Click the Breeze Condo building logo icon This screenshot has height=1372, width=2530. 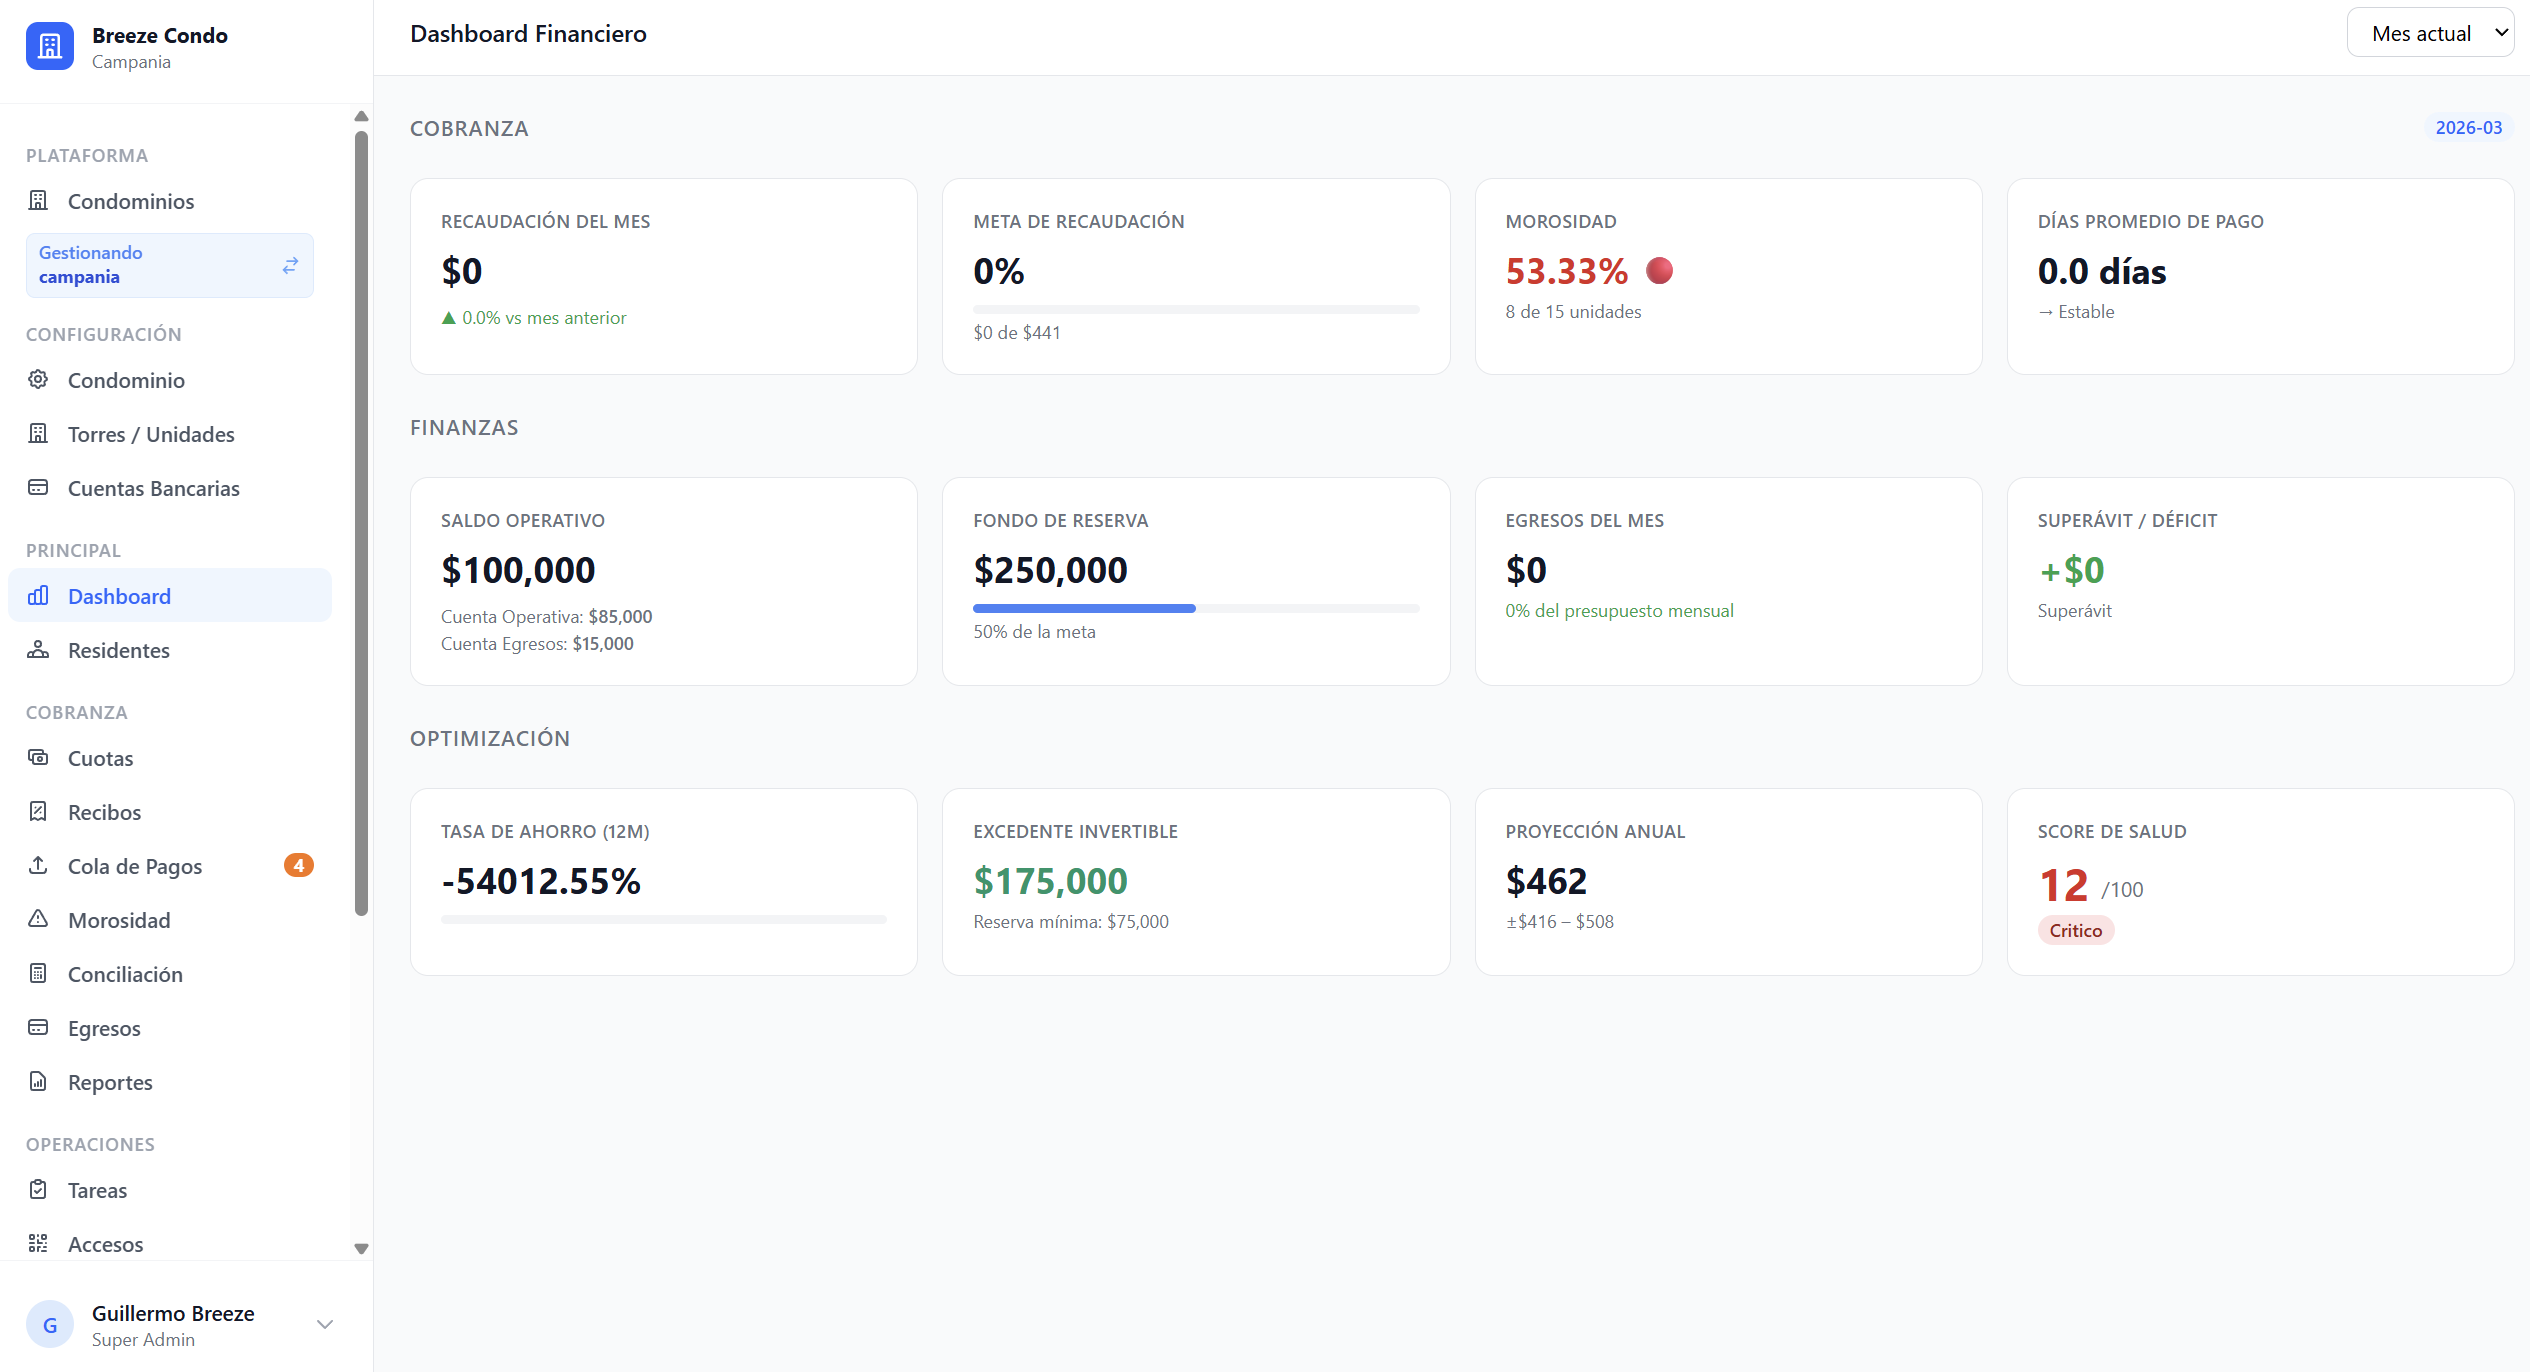[x=49, y=46]
